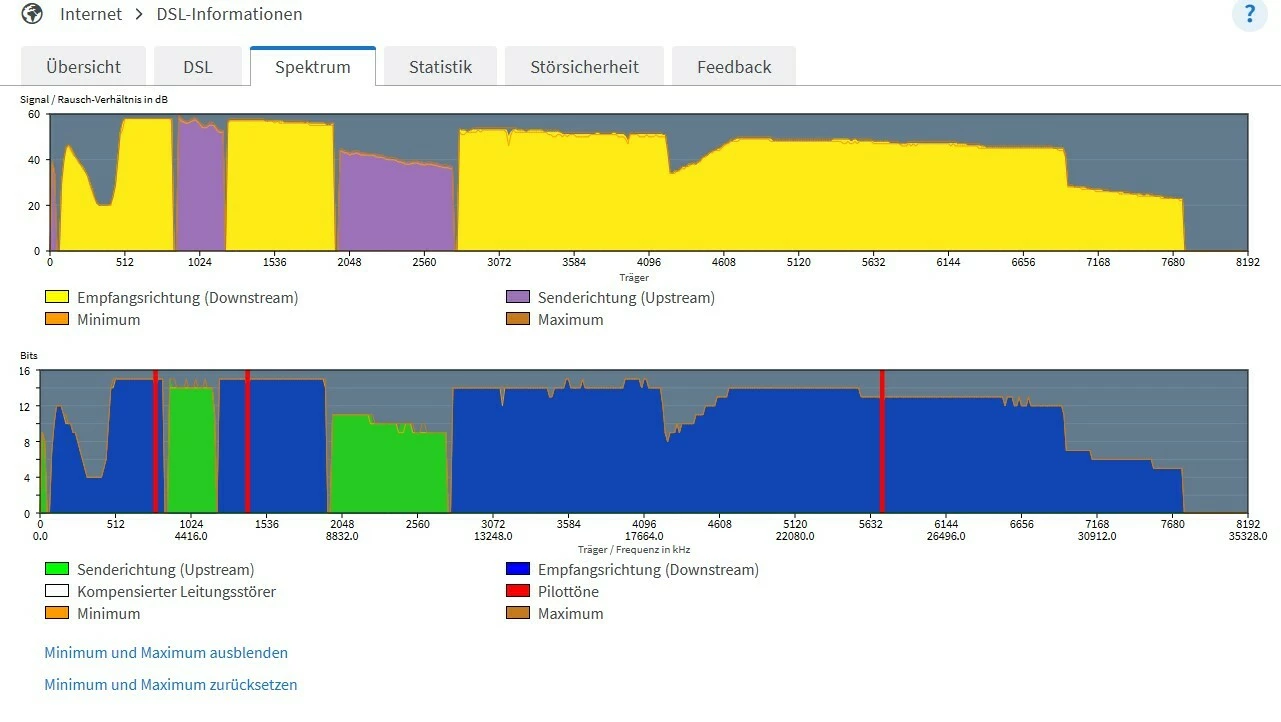This screenshot has width=1281, height=722.
Task: Click Minimum und Maximum zurücksetzen link
Action: pos(171,685)
